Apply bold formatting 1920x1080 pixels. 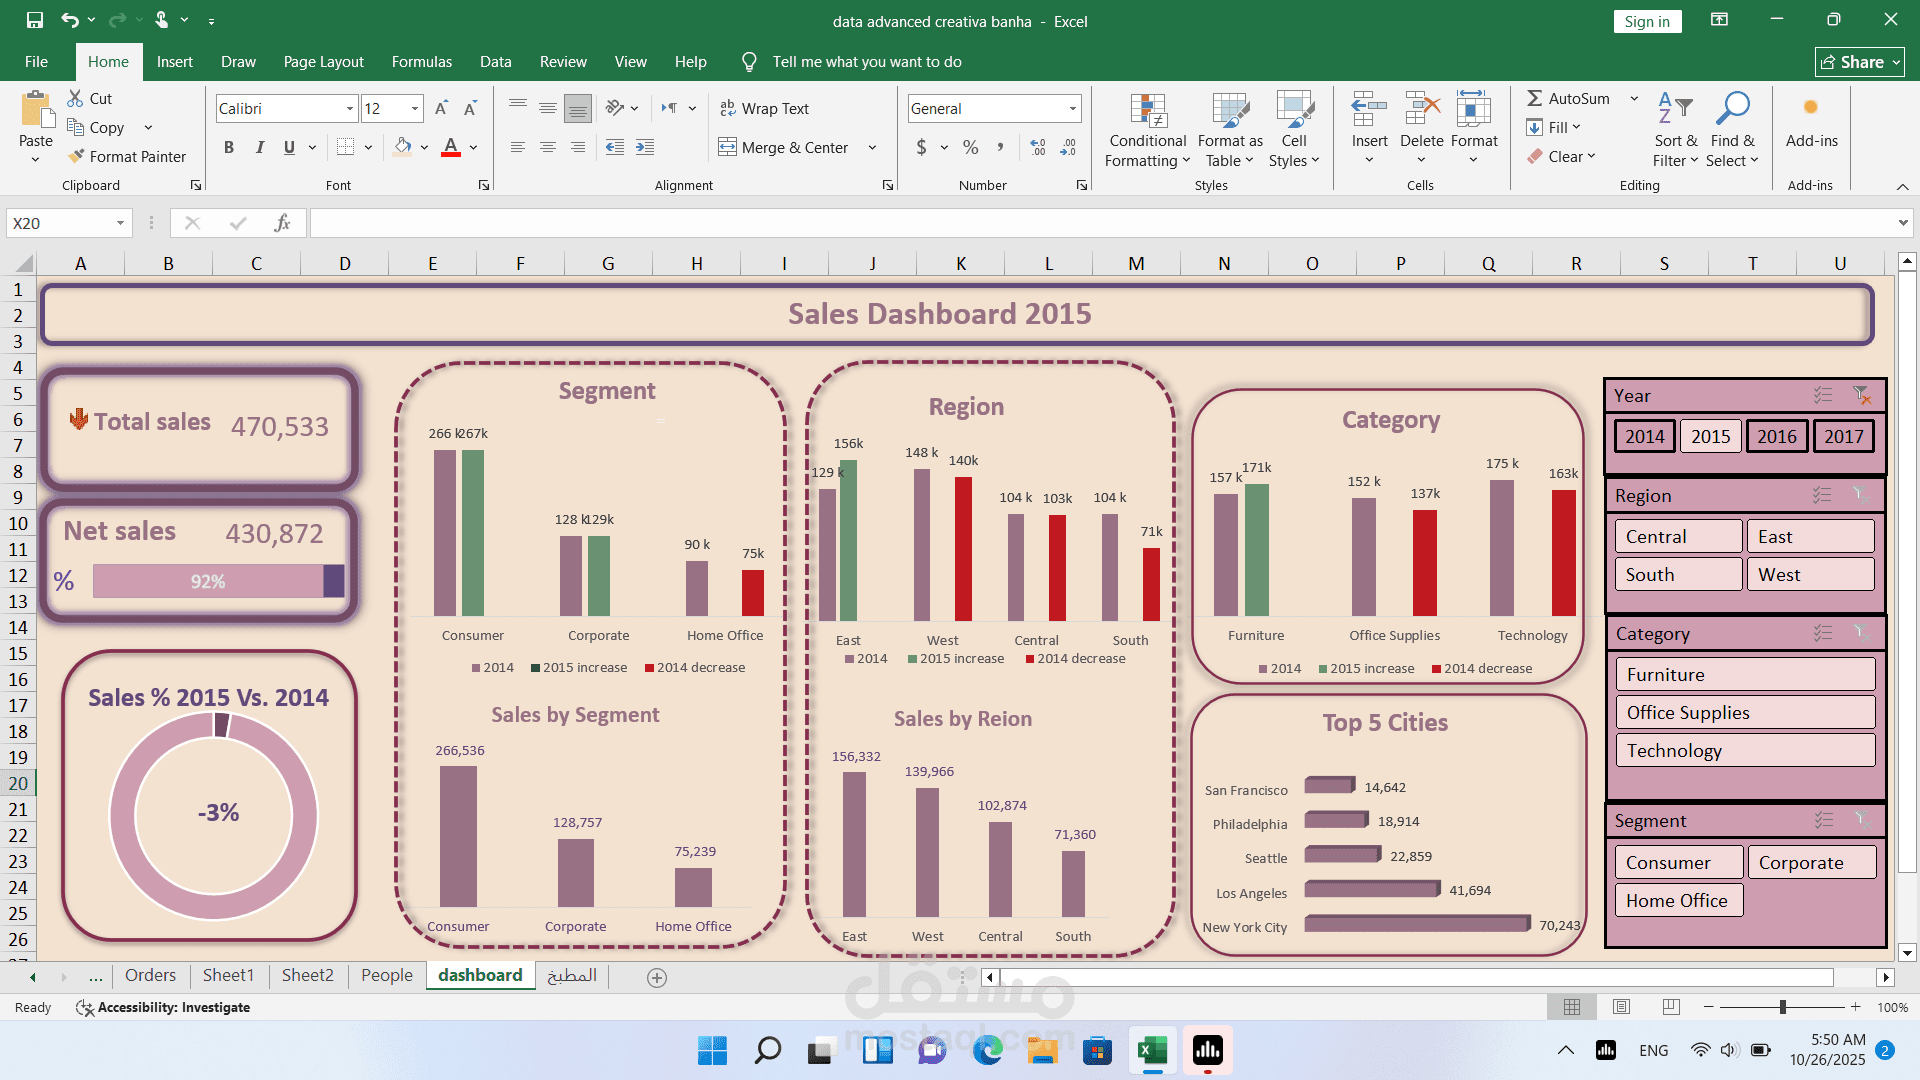(228, 146)
